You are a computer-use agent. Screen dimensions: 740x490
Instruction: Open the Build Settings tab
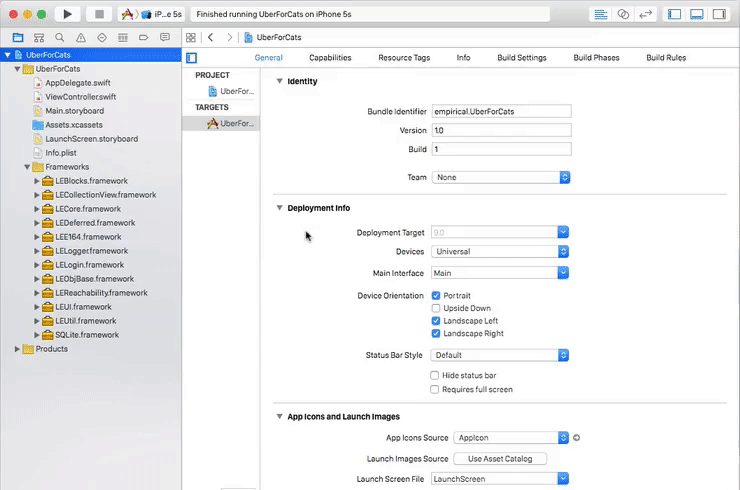[x=521, y=58]
